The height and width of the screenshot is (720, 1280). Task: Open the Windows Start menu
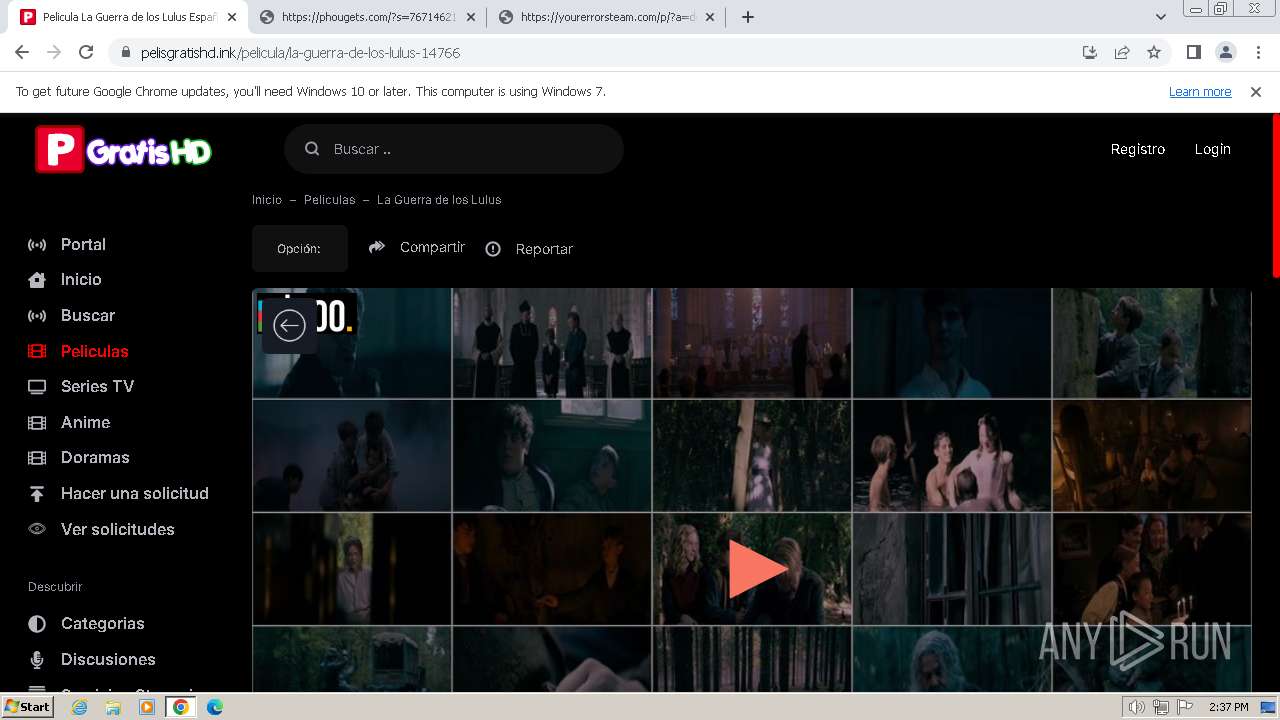coord(28,707)
